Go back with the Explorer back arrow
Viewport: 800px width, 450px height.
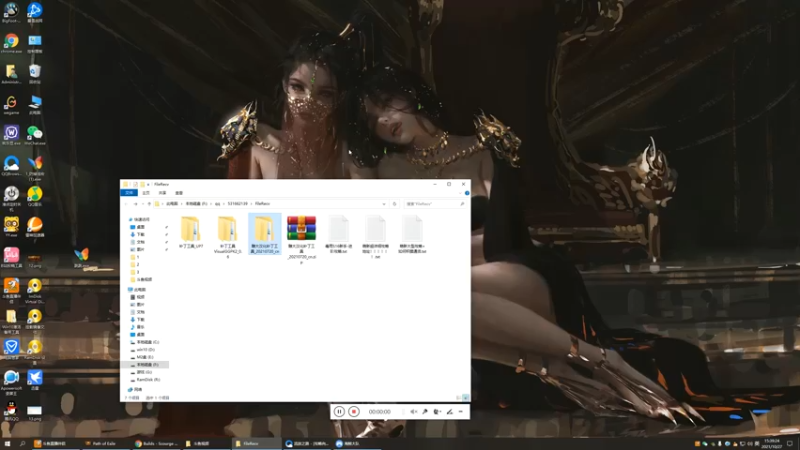127,204
